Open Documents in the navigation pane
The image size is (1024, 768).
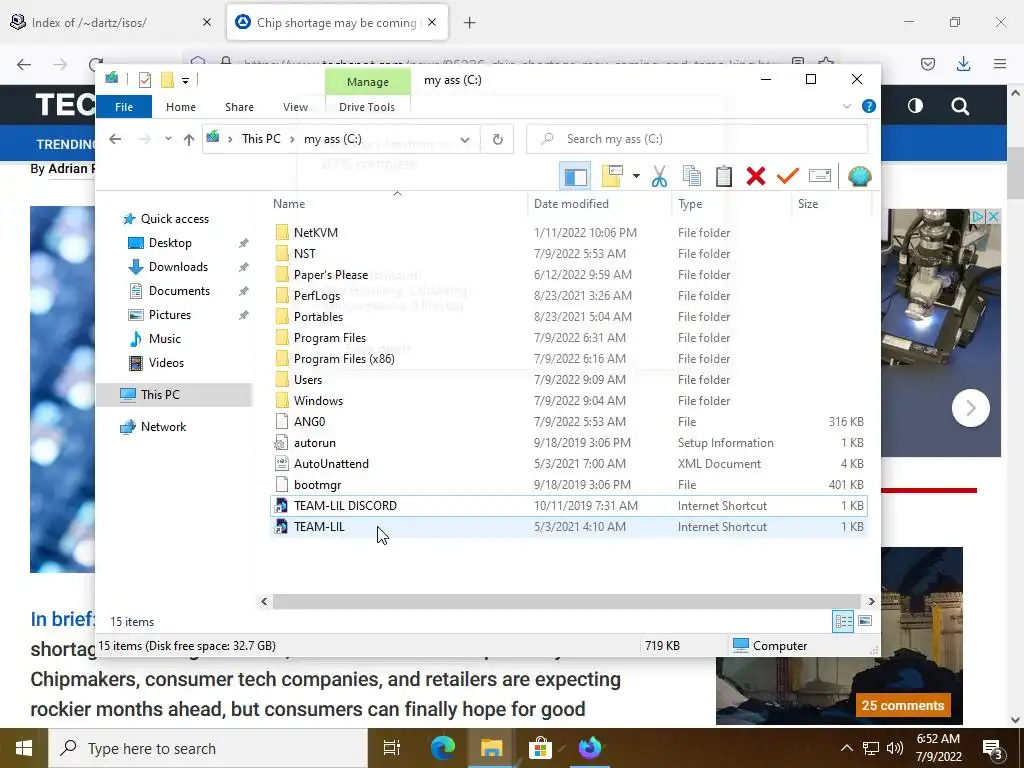click(180, 291)
